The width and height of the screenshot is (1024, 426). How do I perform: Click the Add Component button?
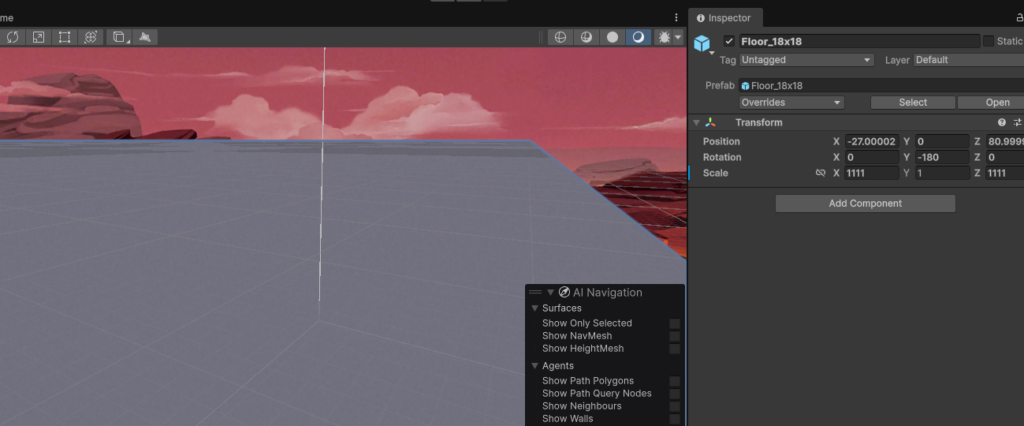click(x=865, y=203)
